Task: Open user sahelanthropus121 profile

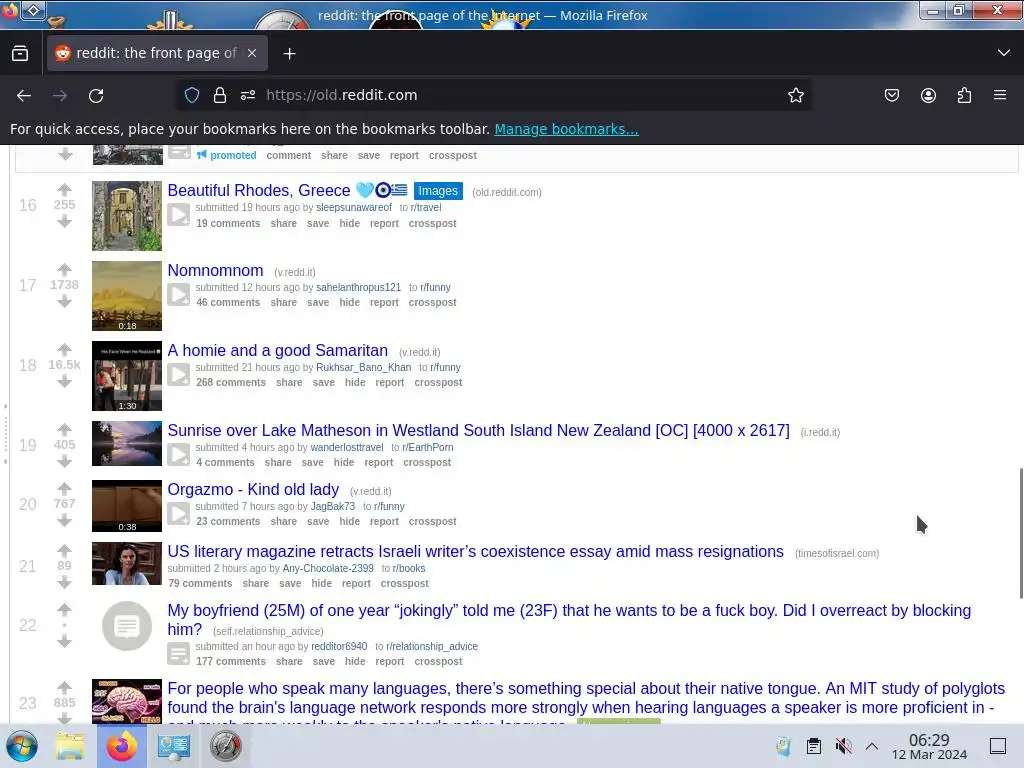Action: point(359,287)
